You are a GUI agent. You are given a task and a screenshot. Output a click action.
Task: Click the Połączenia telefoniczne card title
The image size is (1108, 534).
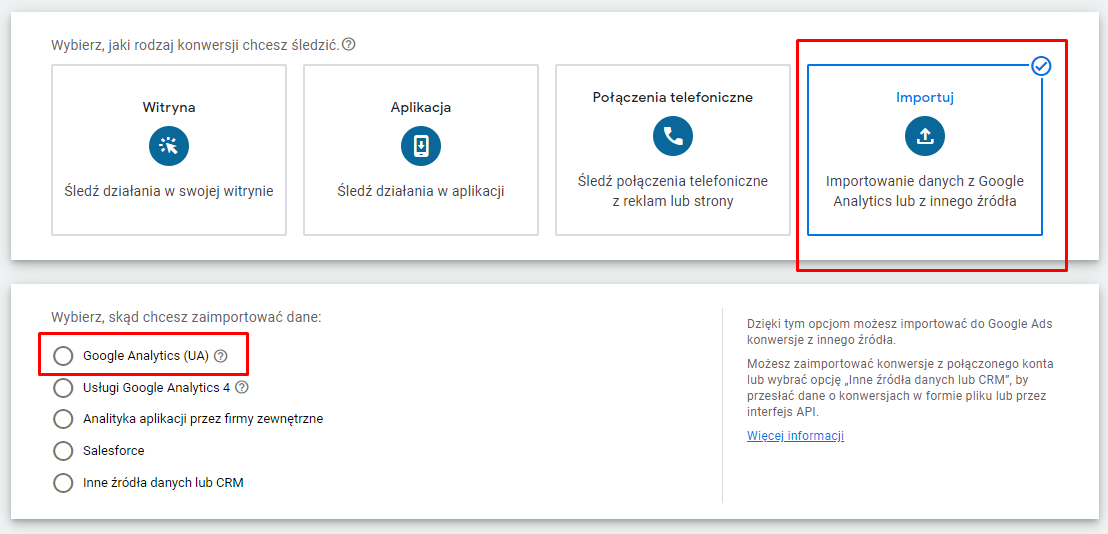tap(672, 97)
